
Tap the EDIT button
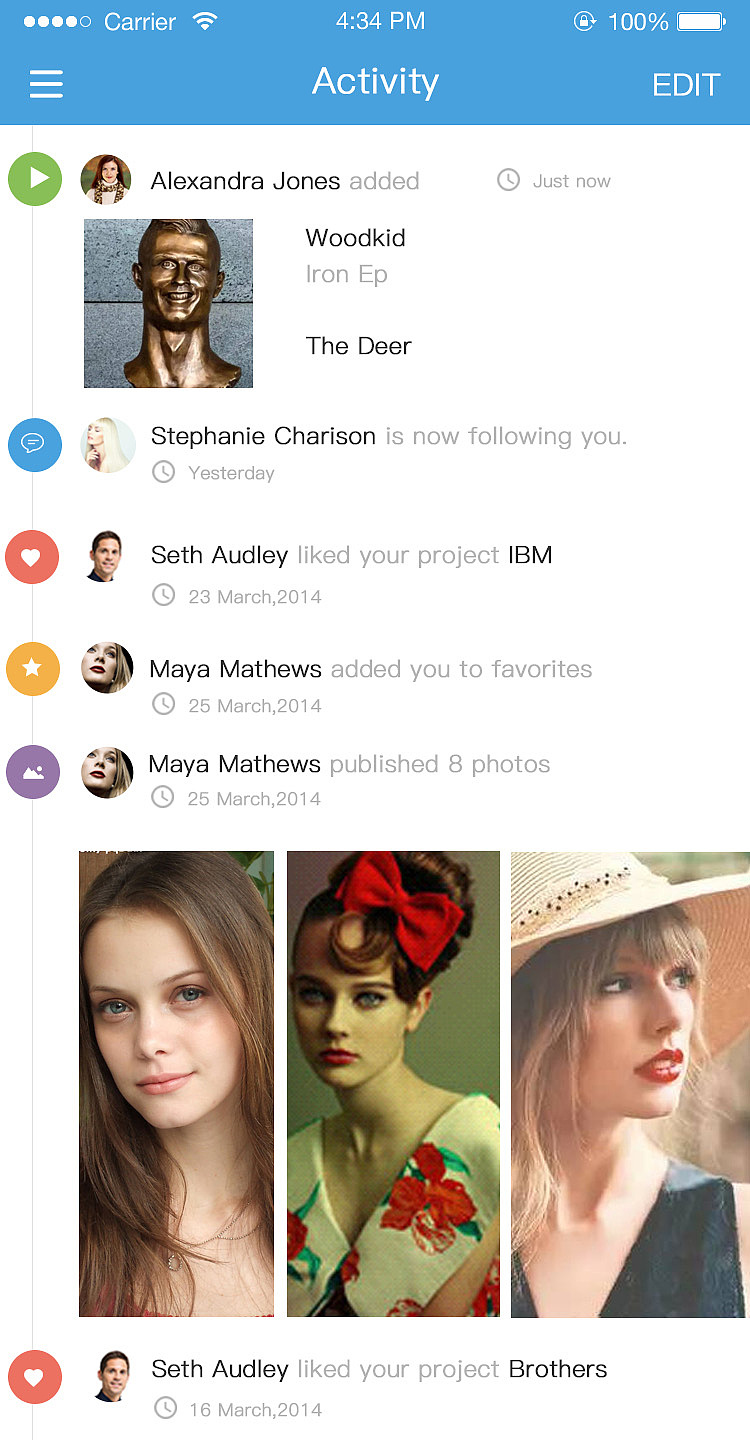pos(685,85)
